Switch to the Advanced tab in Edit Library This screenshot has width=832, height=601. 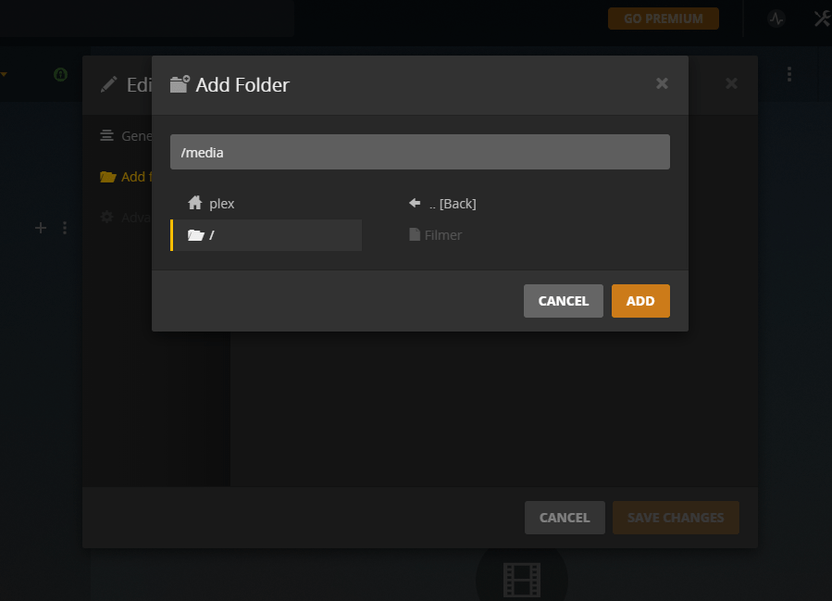pos(126,217)
